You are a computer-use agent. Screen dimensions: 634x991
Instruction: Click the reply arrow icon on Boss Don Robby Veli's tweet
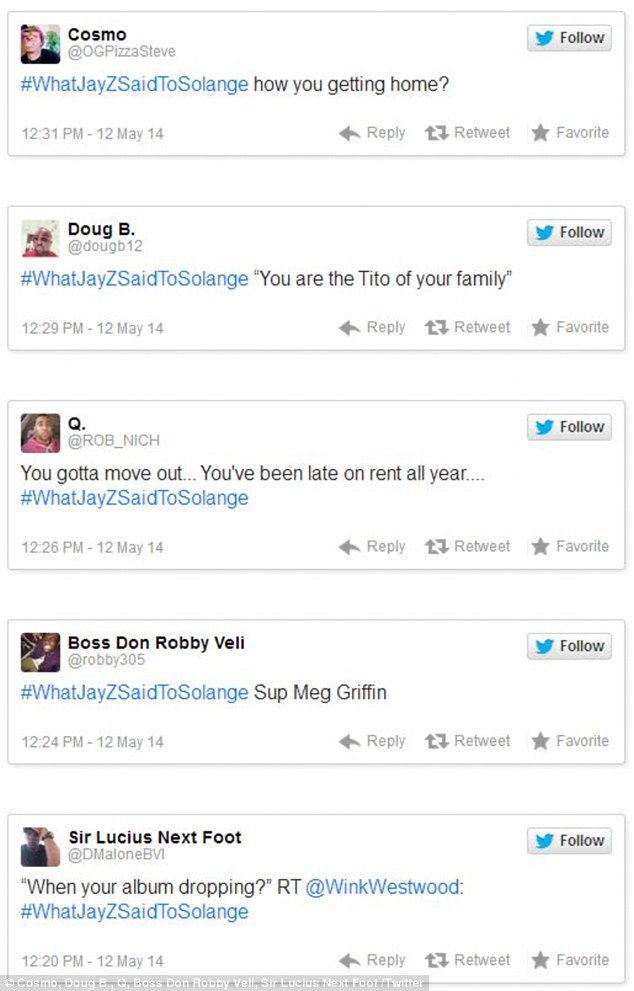click(x=349, y=741)
